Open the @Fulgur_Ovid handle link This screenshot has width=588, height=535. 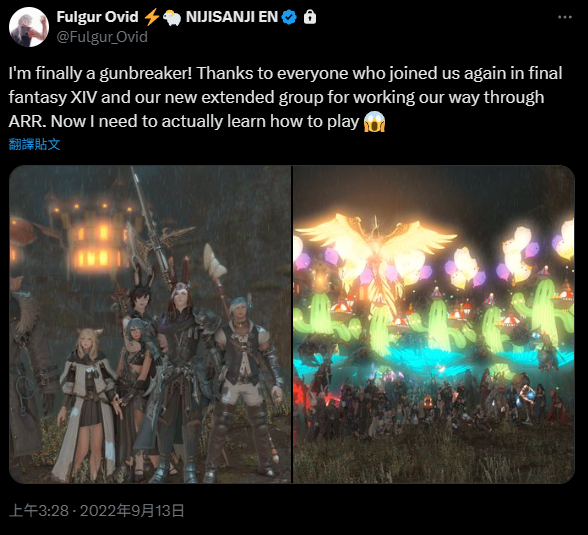[102, 37]
